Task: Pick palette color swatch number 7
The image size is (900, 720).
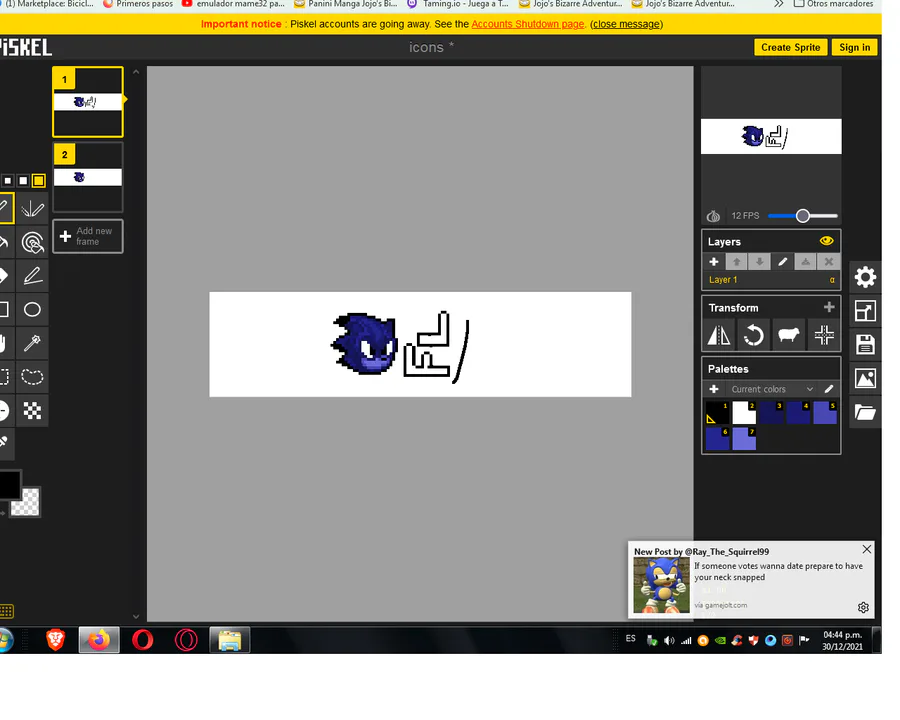Action: click(x=744, y=439)
